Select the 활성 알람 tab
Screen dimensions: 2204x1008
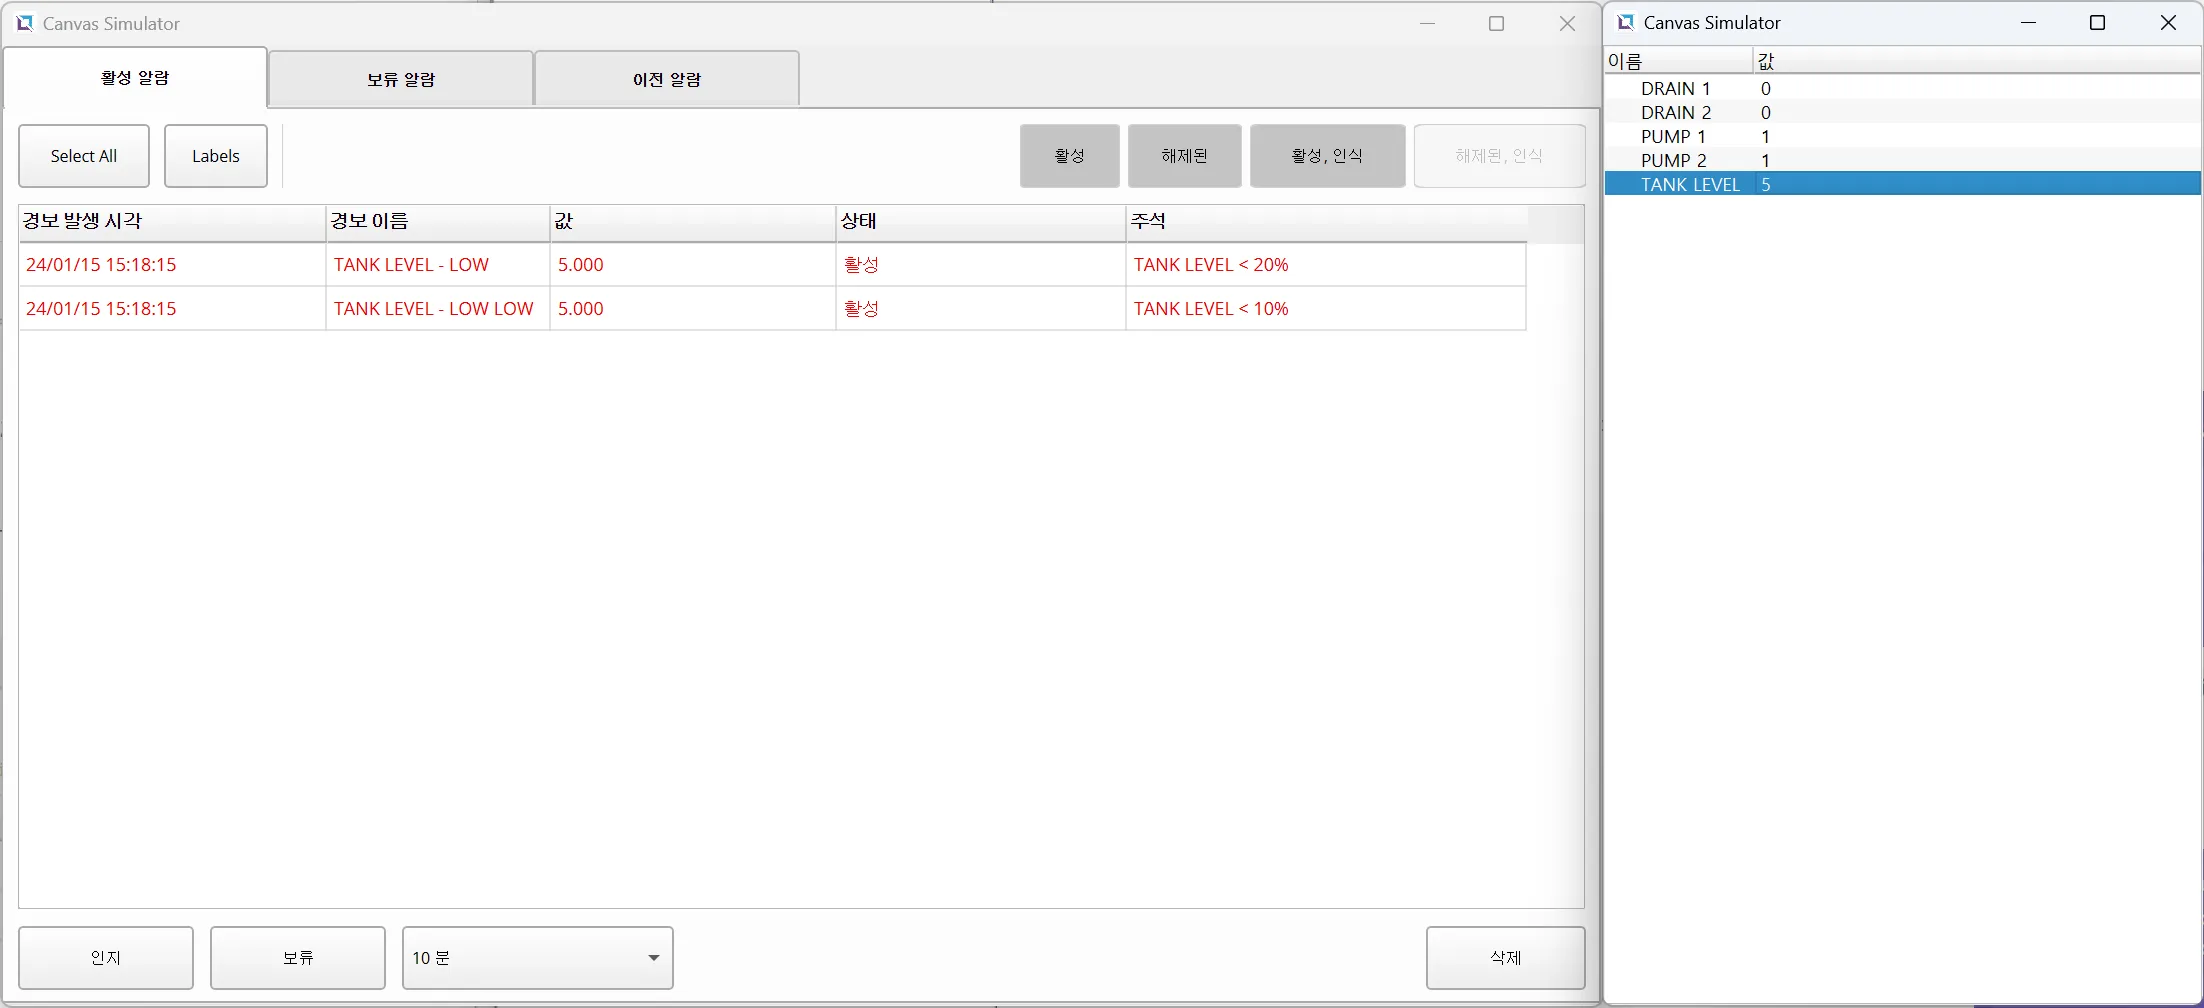click(x=135, y=78)
